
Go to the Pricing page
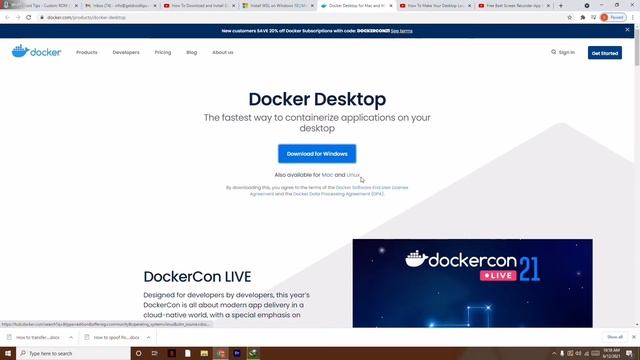pos(163,53)
